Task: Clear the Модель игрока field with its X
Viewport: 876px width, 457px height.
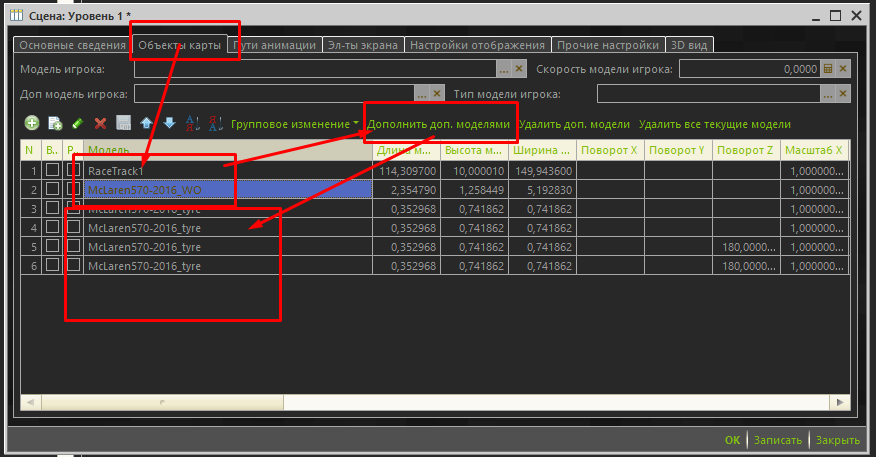Action: 519,69
